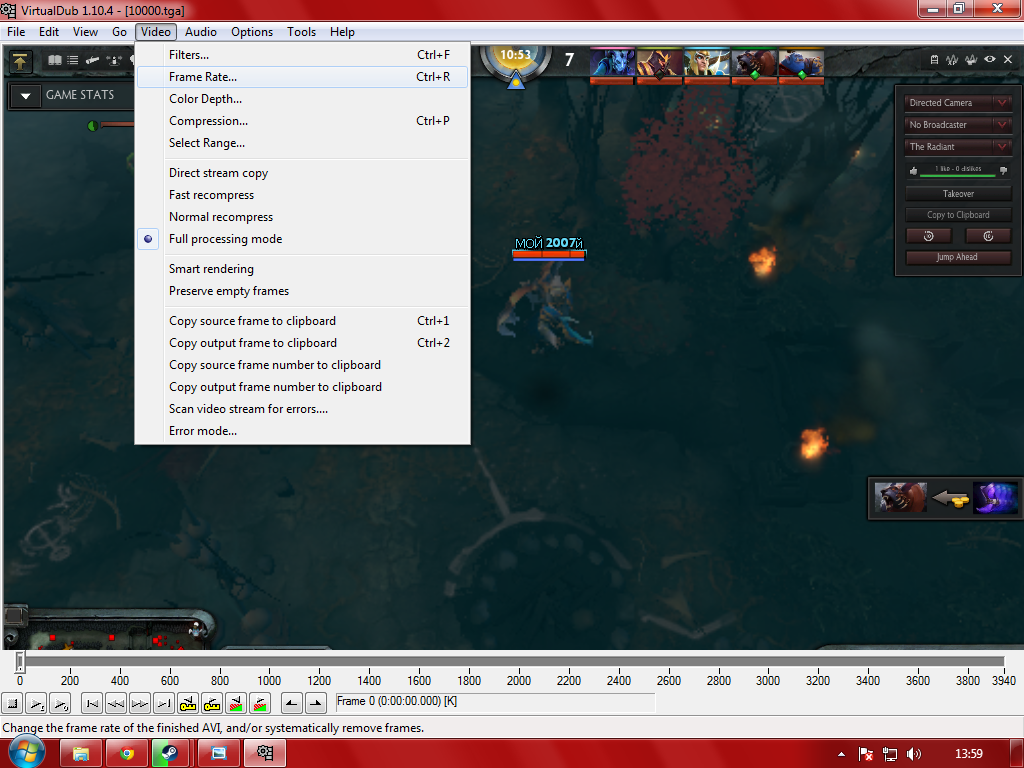Open Steam from the taskbar
Viewport: 1024px width, 768px height.
tap(170, 754)
